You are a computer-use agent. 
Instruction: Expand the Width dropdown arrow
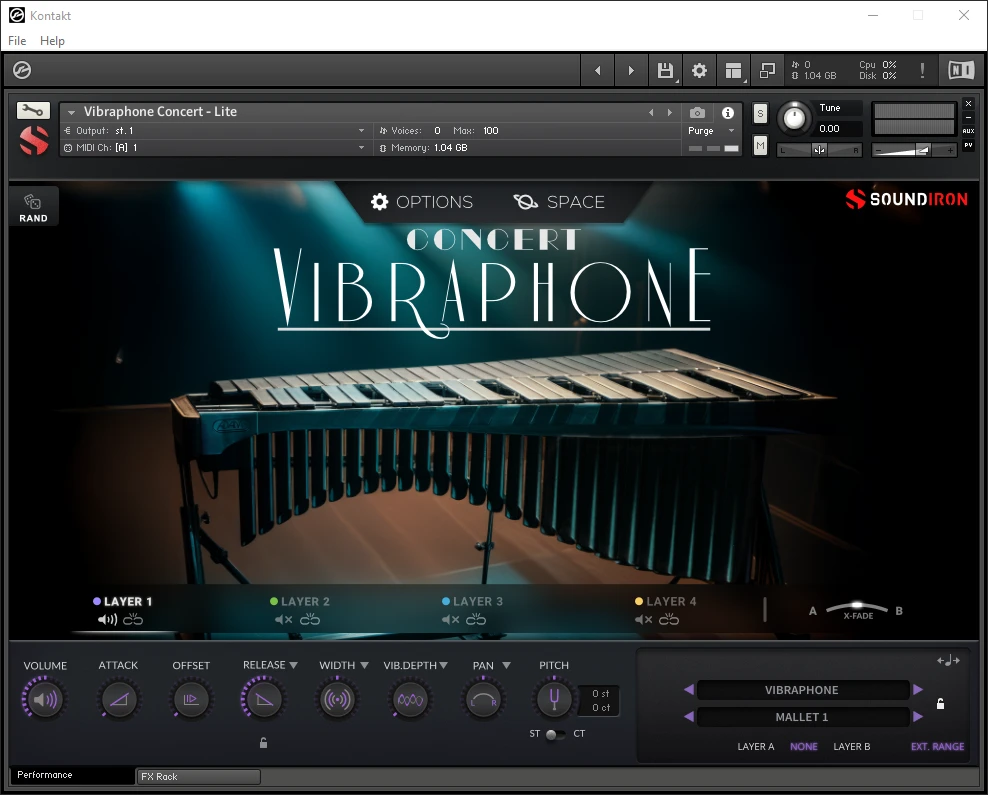tap(364, 665)
